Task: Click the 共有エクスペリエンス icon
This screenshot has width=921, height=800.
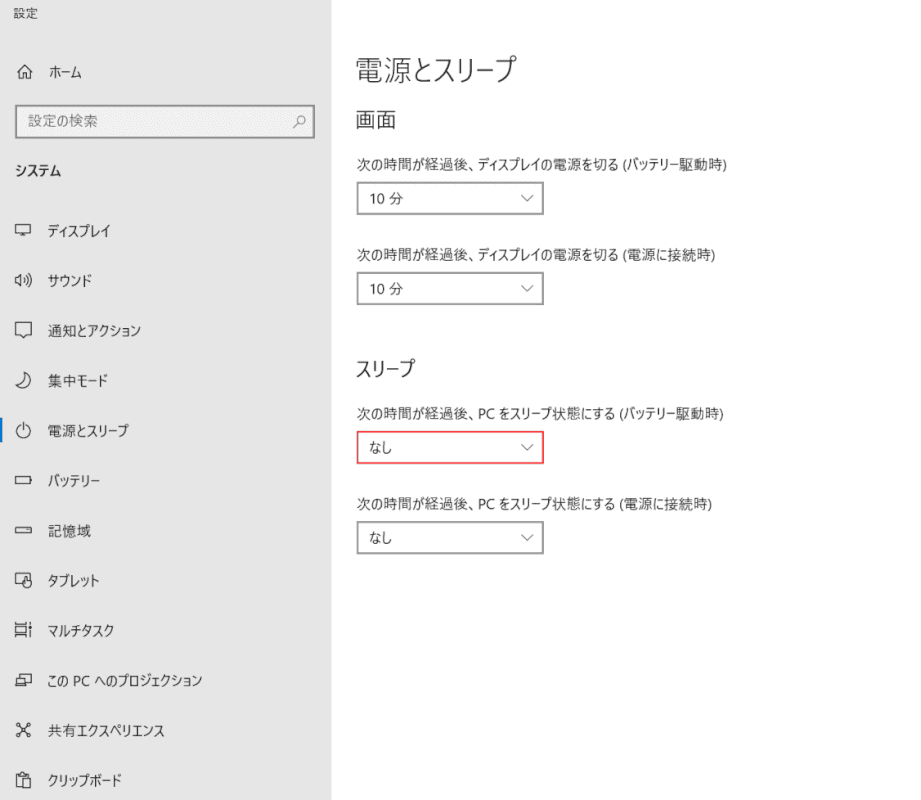Action: 23,730
